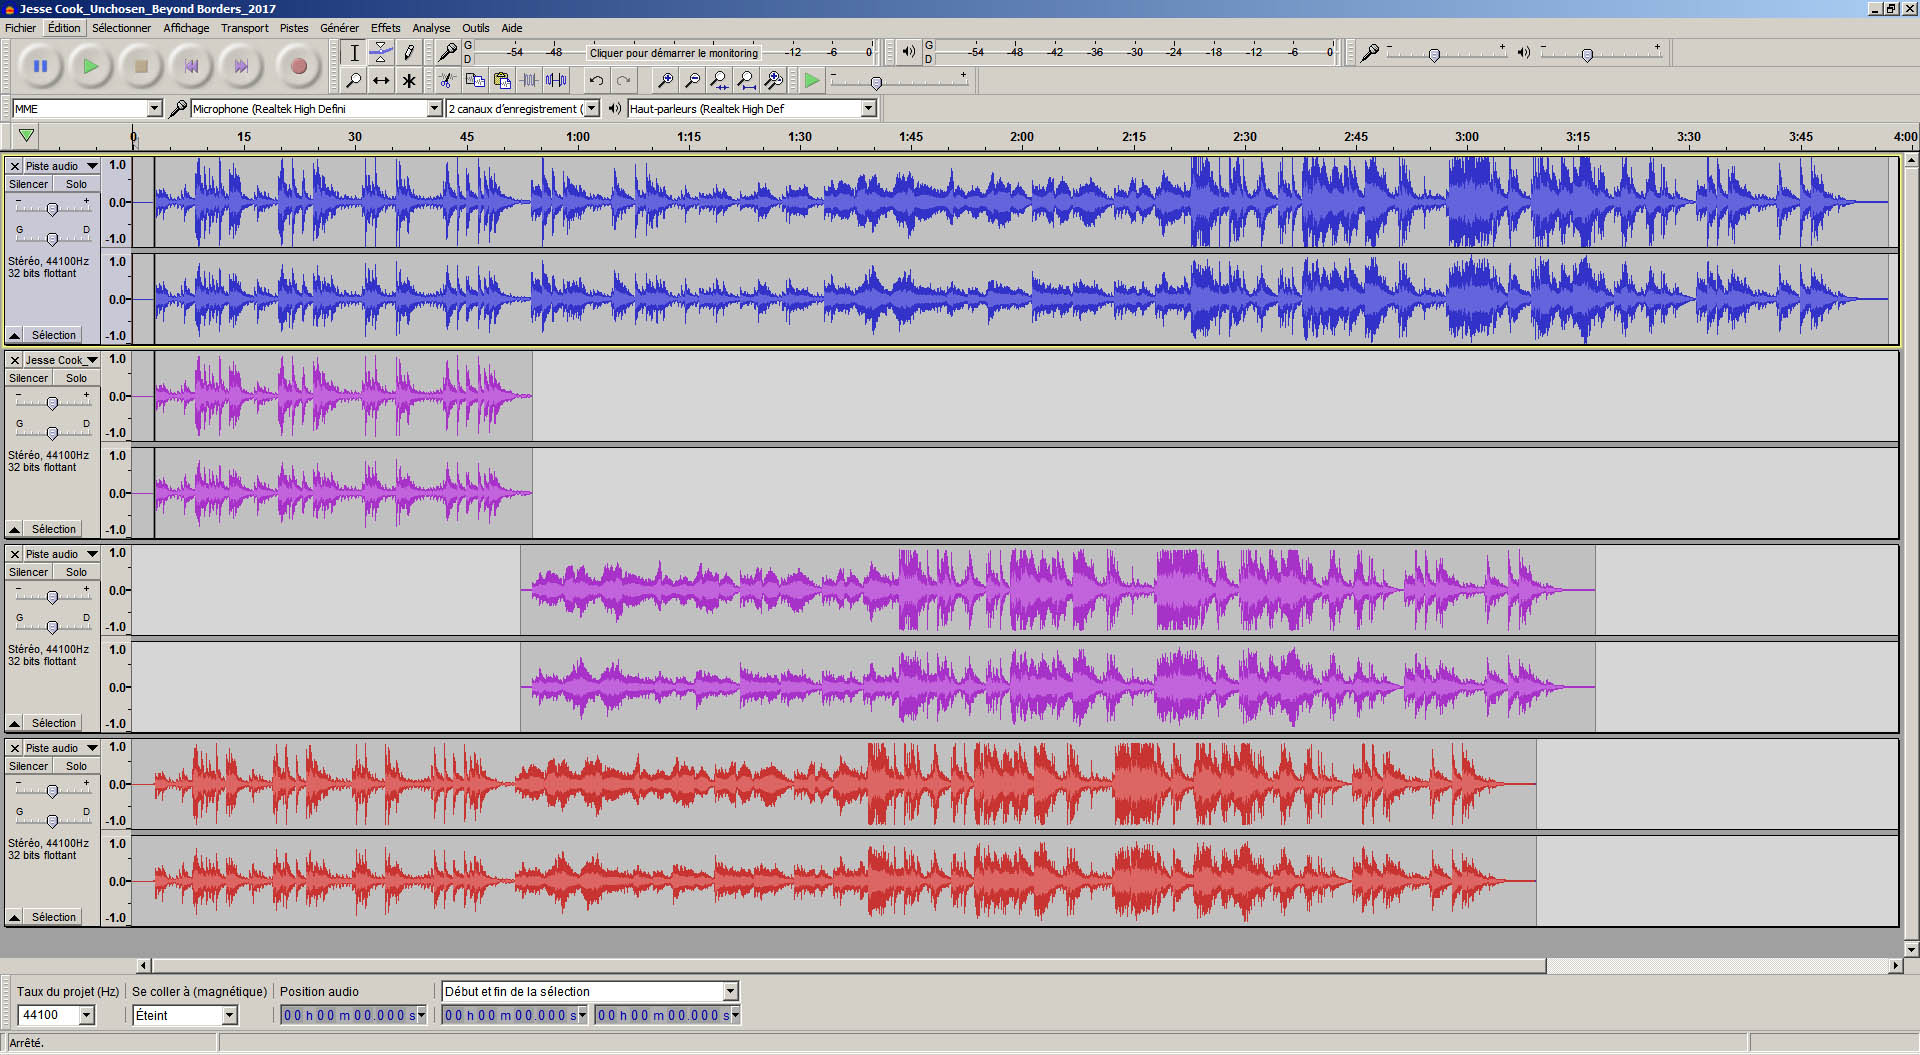Select the Envelope tool
Viewport: 1920px width, 1055px height.
point(381,52)
